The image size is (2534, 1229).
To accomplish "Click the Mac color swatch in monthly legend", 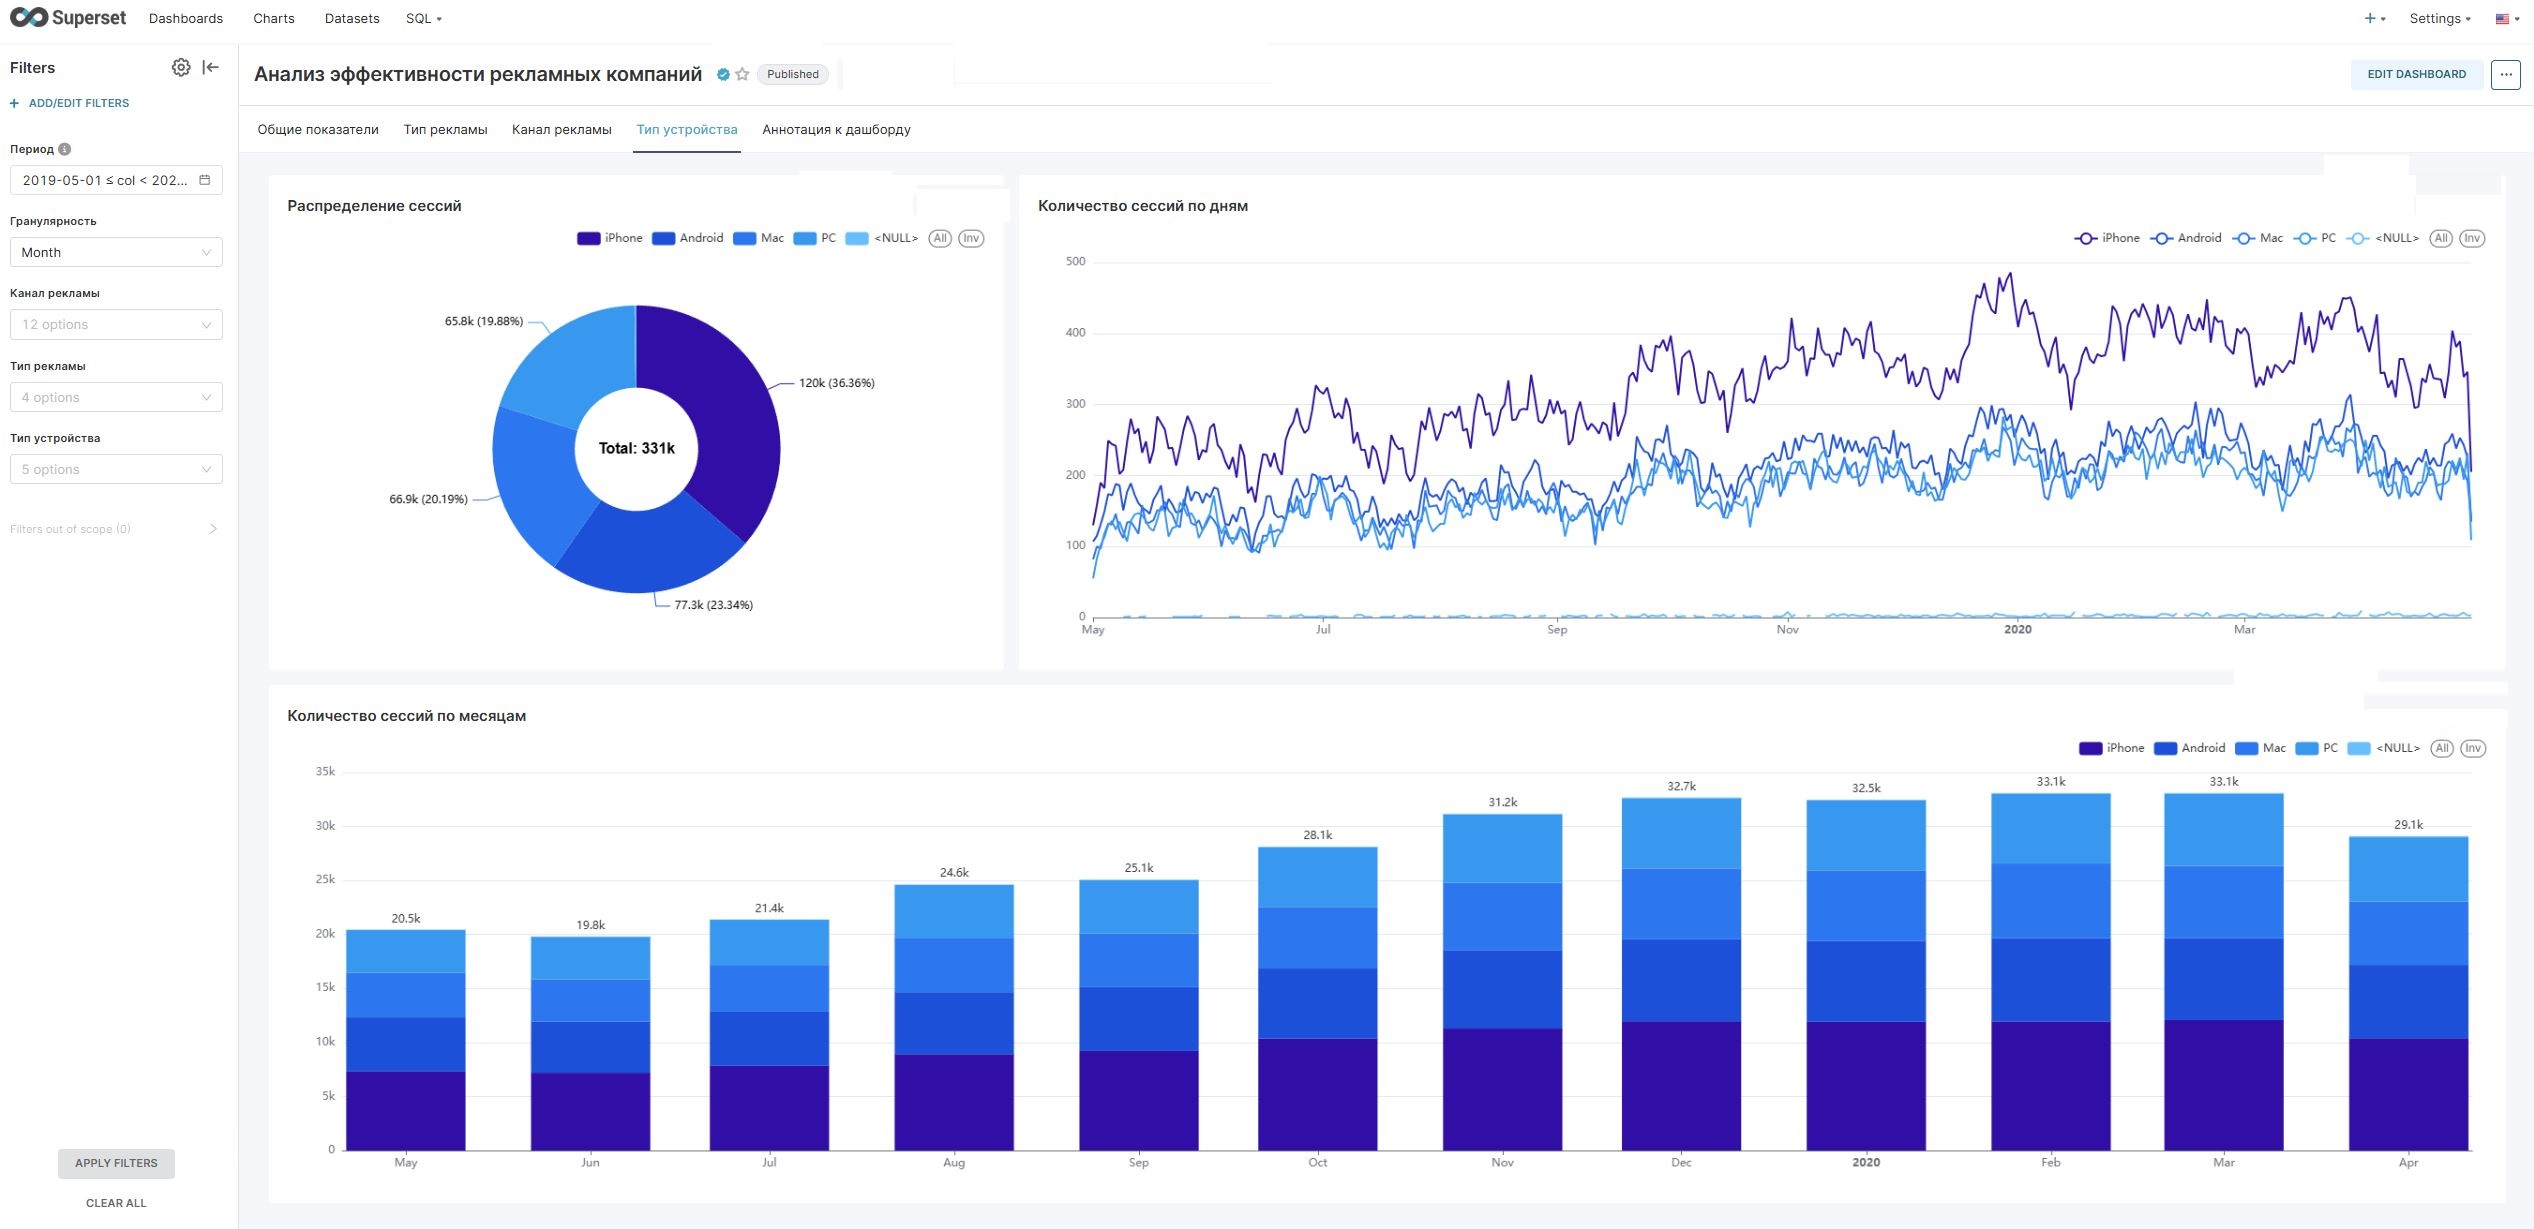I will (2246, 748).
